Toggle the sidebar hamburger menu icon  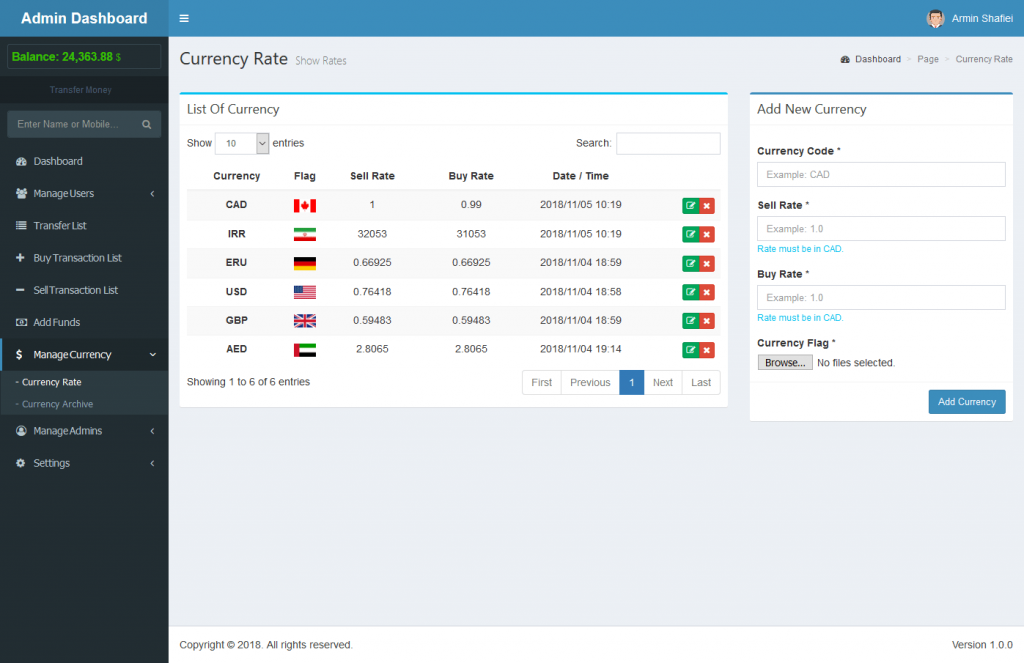point(184,18)
